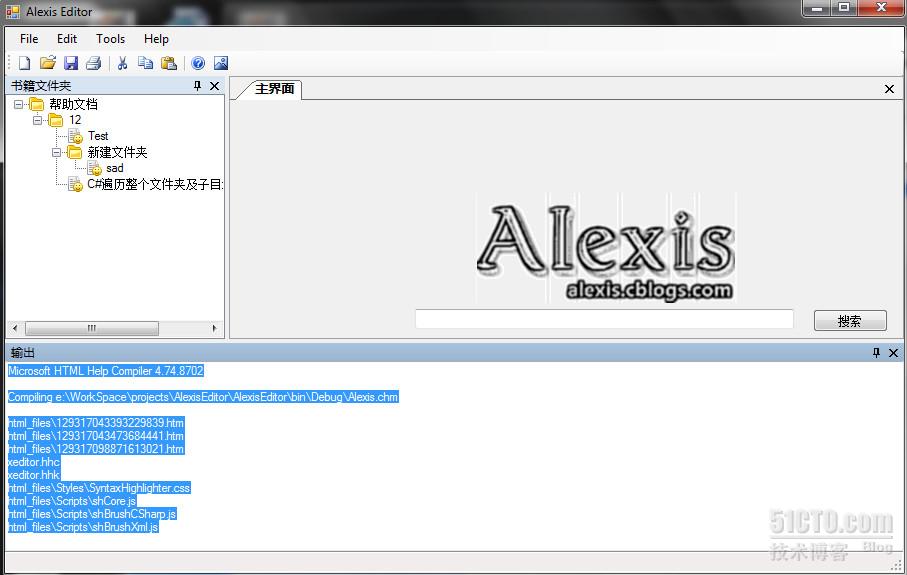907x575 pixels.
Task: Collapse the 新建文件夹 tree node
Action: tap(57, 153)
